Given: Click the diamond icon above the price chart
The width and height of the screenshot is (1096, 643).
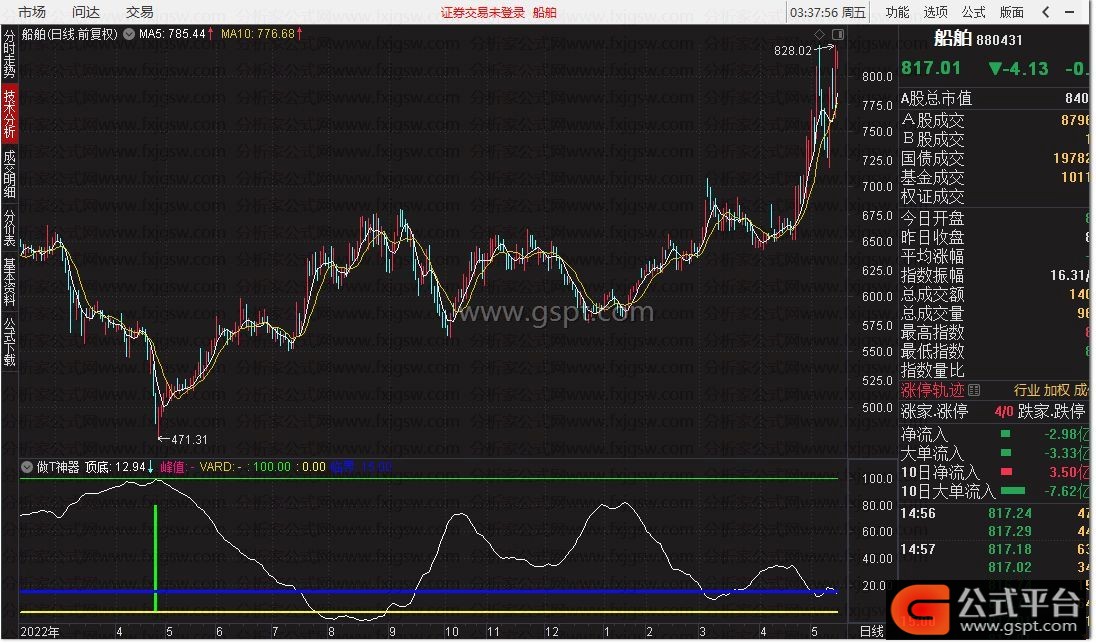Looking at the screenshot, I should point(819,34).
